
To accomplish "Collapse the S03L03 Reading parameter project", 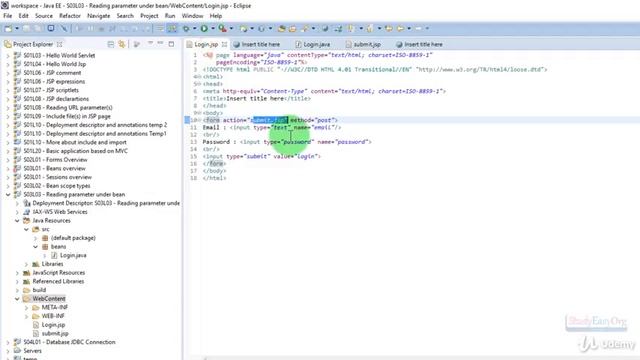I will (8, 195).
